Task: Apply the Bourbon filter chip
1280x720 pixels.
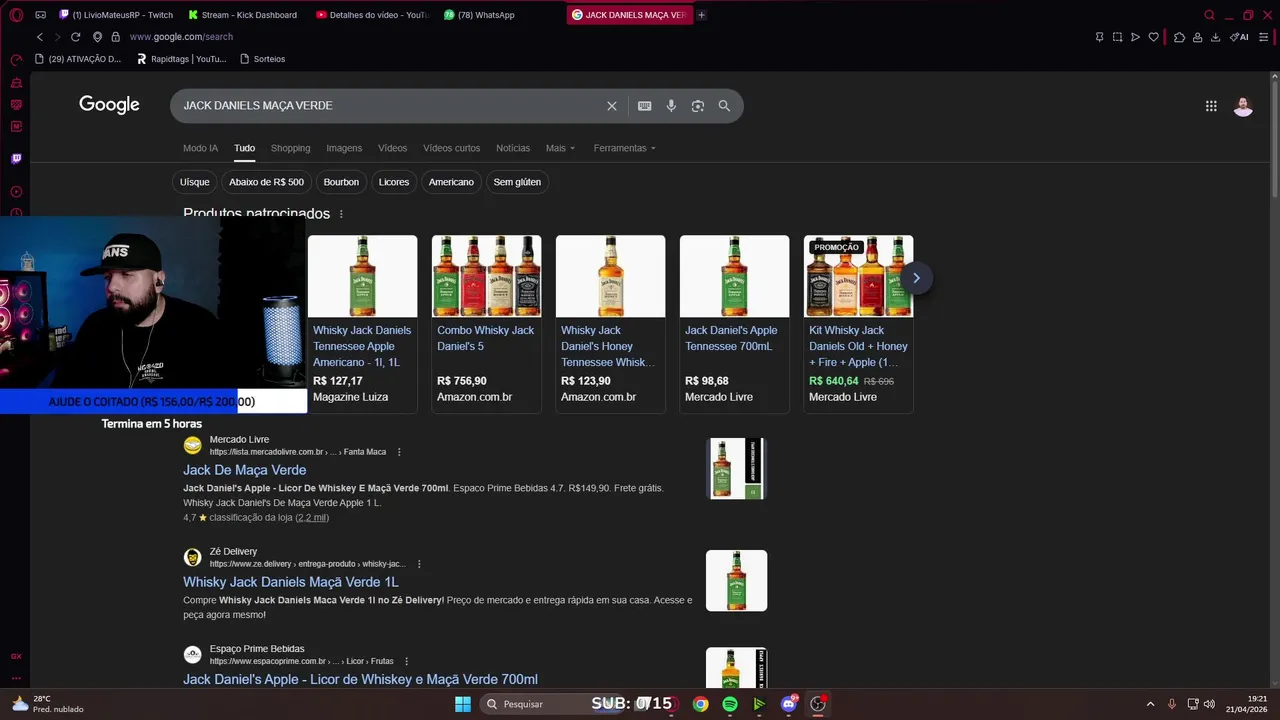Action: click(x=341, y=182)
